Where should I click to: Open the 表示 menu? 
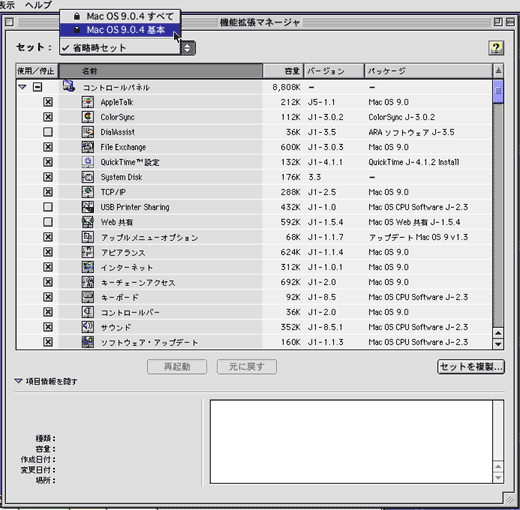pyautogui.click(x=7, y=5)
